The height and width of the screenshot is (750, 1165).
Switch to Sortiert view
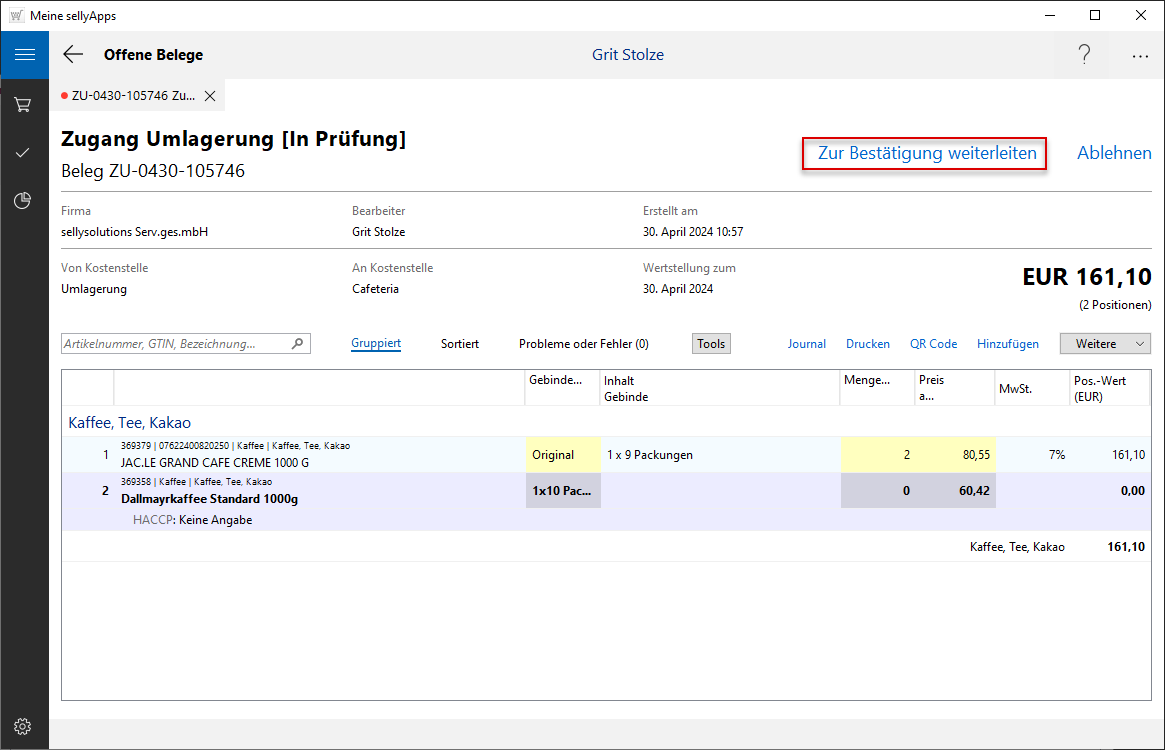(460, 344)
